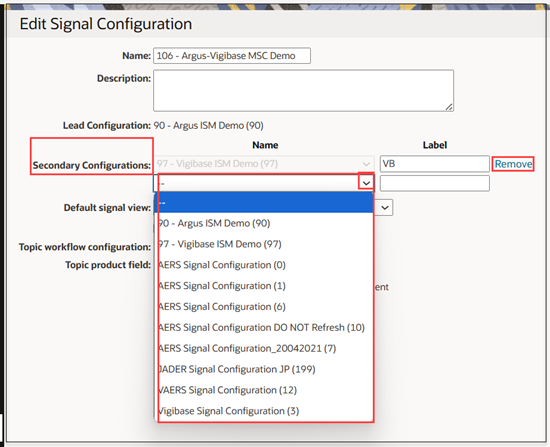
Task: Choose JADER Signal Configuration JP (199)
Action: click(263, 369)
